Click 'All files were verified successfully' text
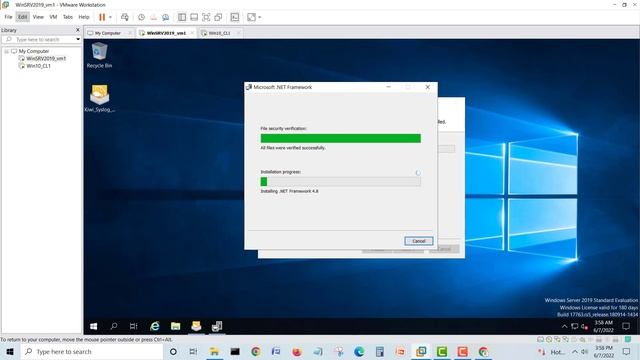640x360 pixels. tap(293, 148)
